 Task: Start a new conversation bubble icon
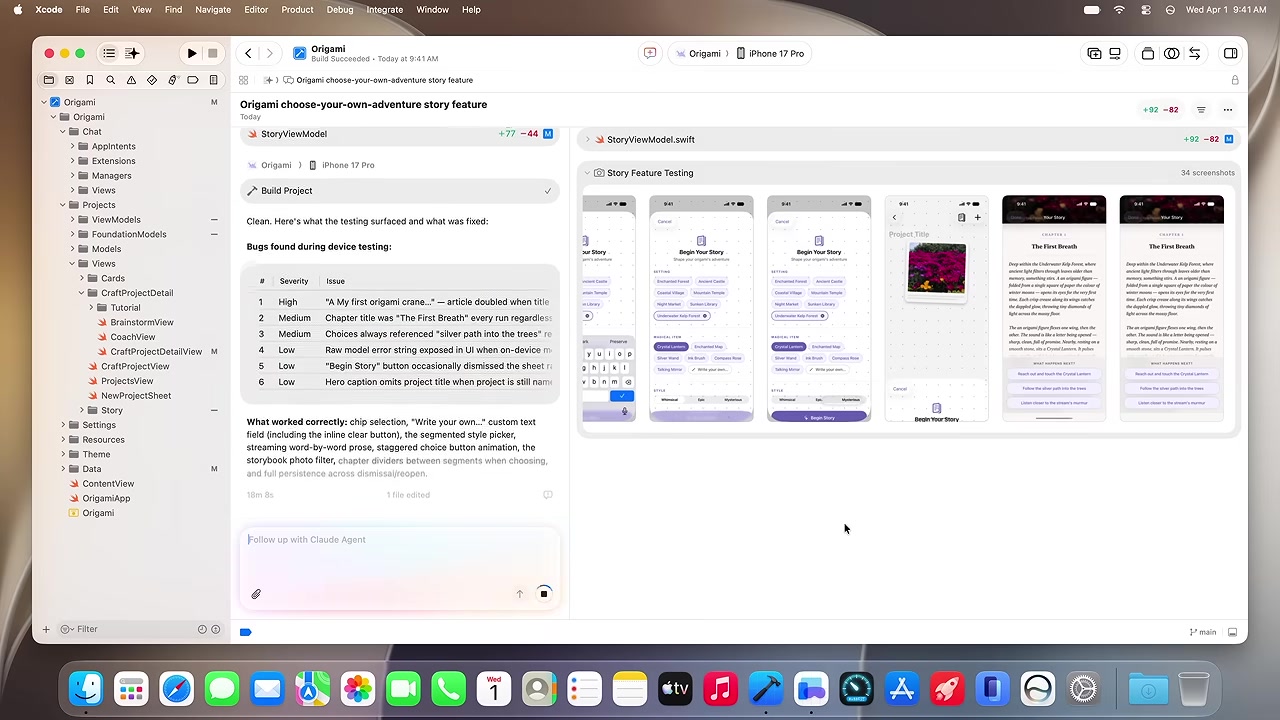click(x=650, y=53)
